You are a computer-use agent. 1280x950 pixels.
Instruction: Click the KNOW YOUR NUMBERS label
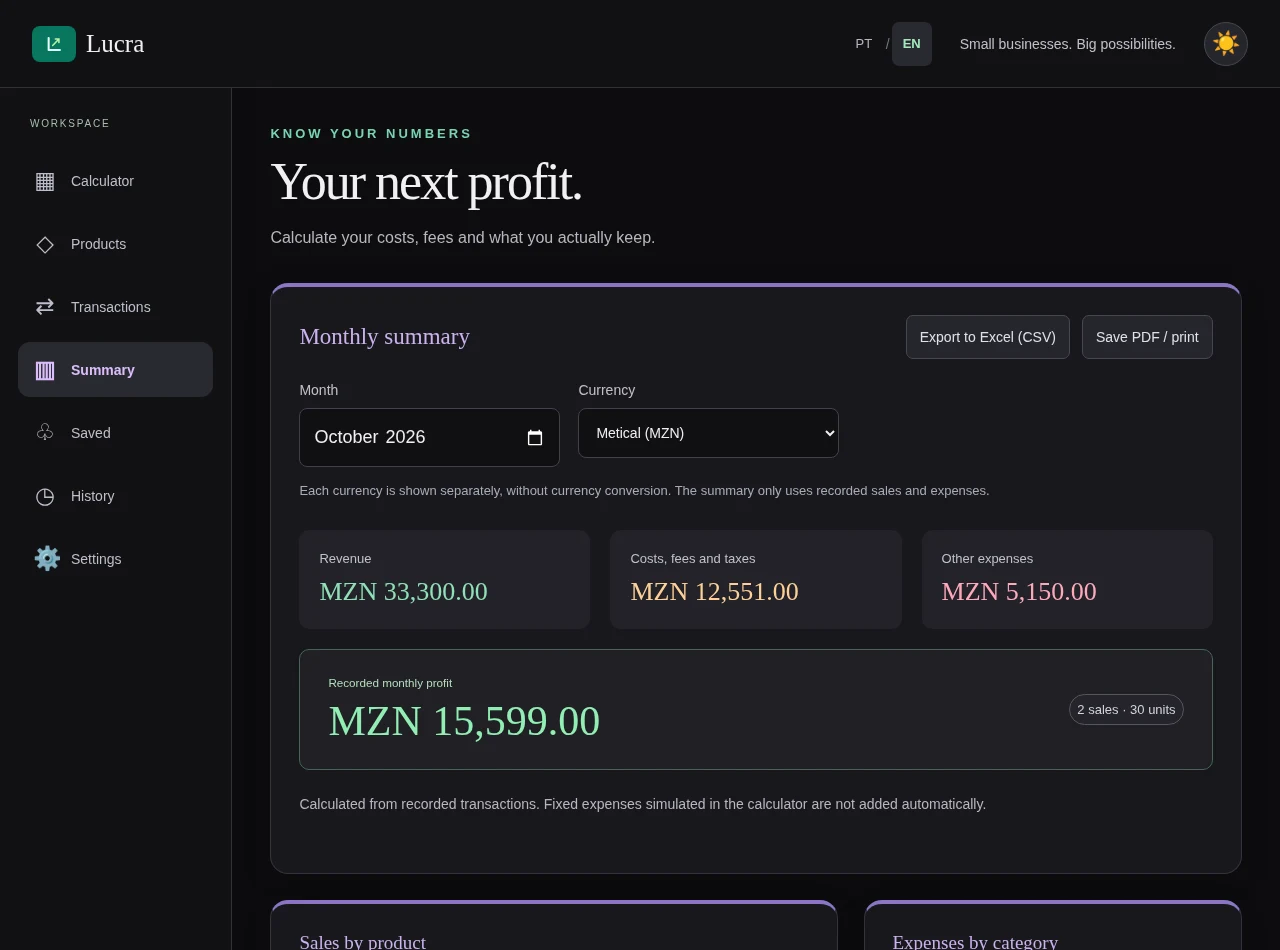(371, 134)
